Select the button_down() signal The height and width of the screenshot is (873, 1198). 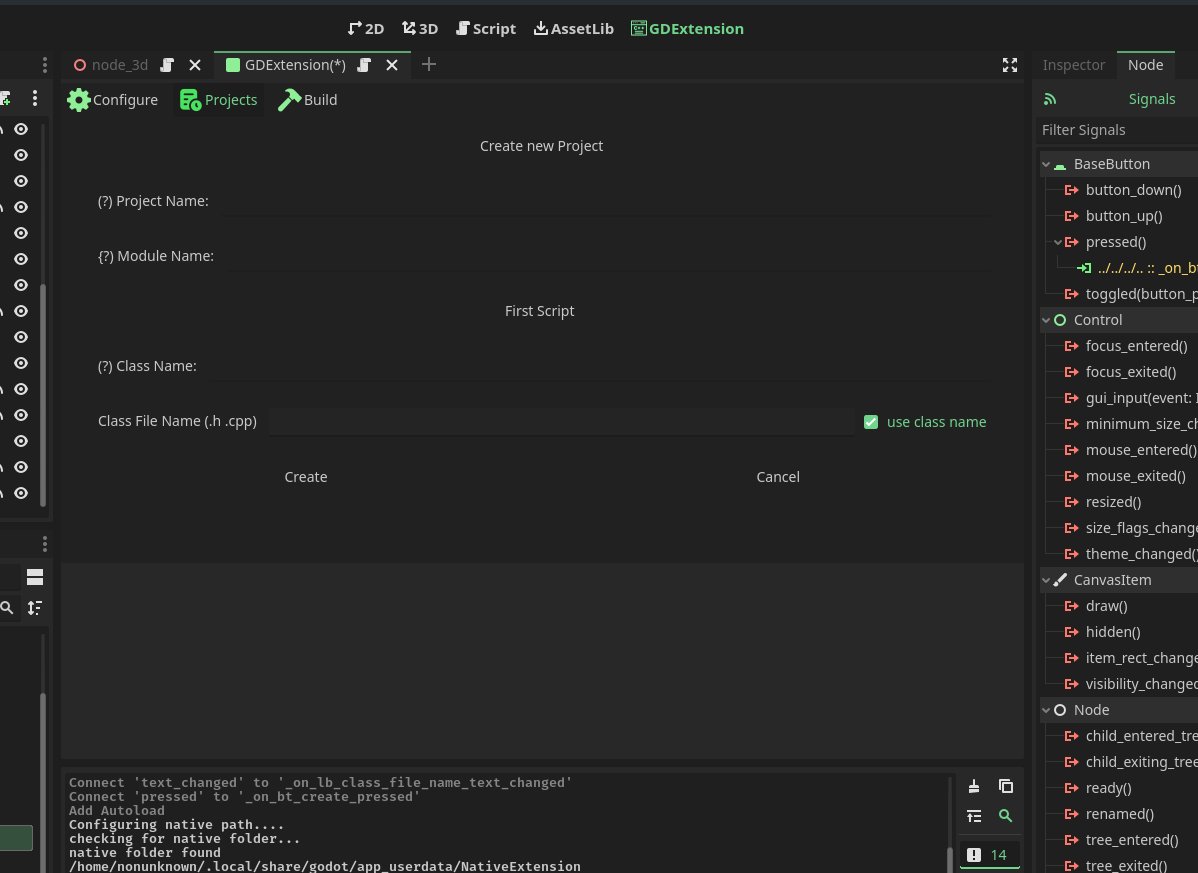tap(1132, 190)
